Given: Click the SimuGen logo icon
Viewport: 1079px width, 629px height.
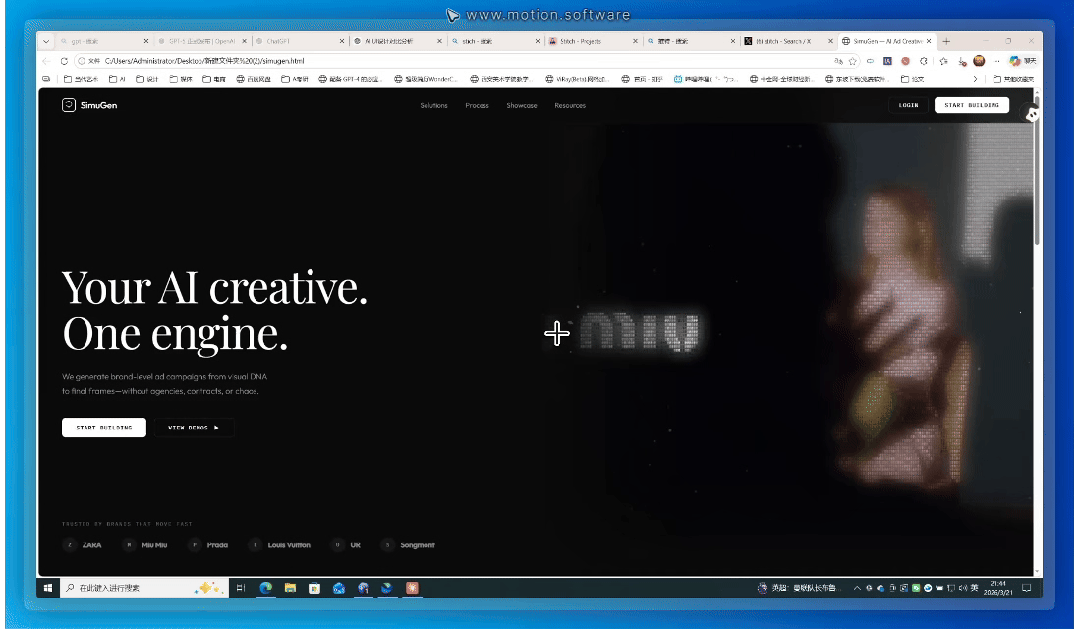Looking at the screenshot, I should tap(69, 105).
